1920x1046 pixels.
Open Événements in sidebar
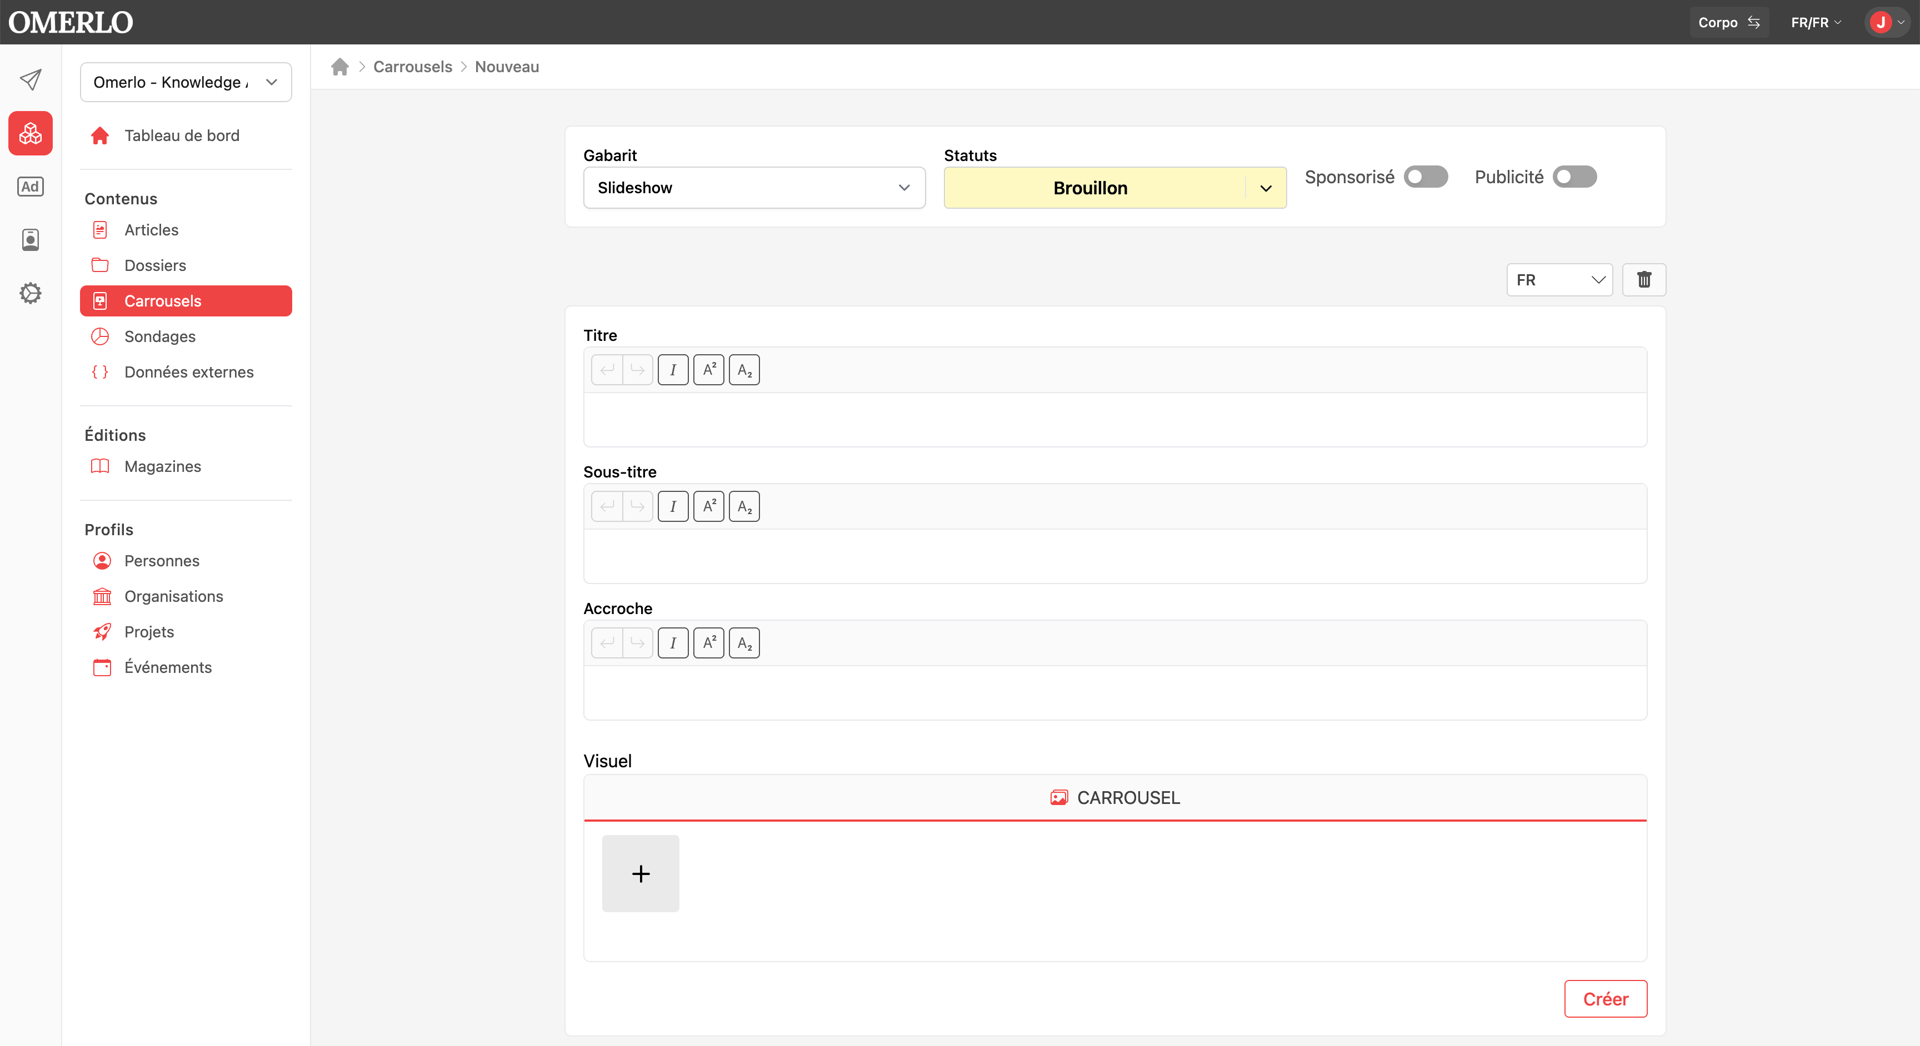point(186,667)
